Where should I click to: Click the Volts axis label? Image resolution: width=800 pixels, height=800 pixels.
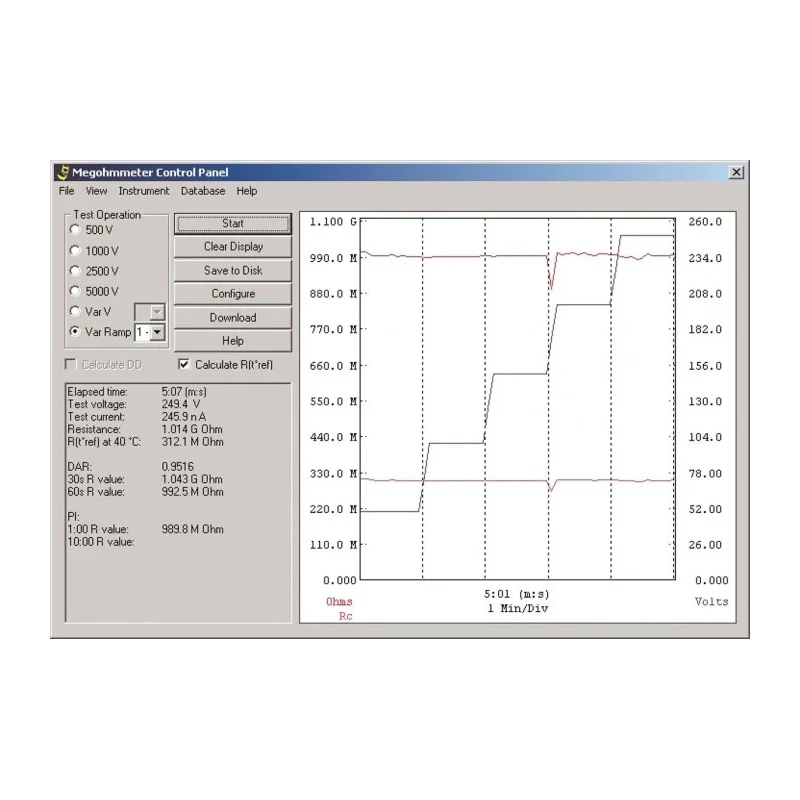pyautogui.click(x=711, y=602)
